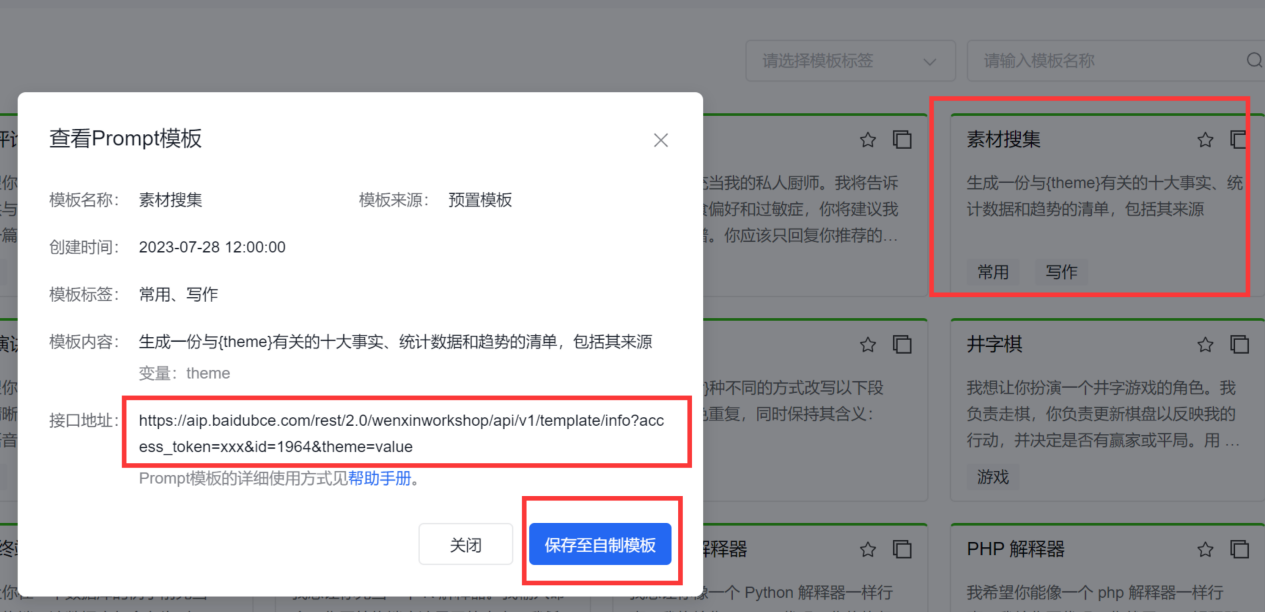Viewport: 1265px width, 612px height.
Task: Click the 关闭 button
Action: (x=465, y=545)
